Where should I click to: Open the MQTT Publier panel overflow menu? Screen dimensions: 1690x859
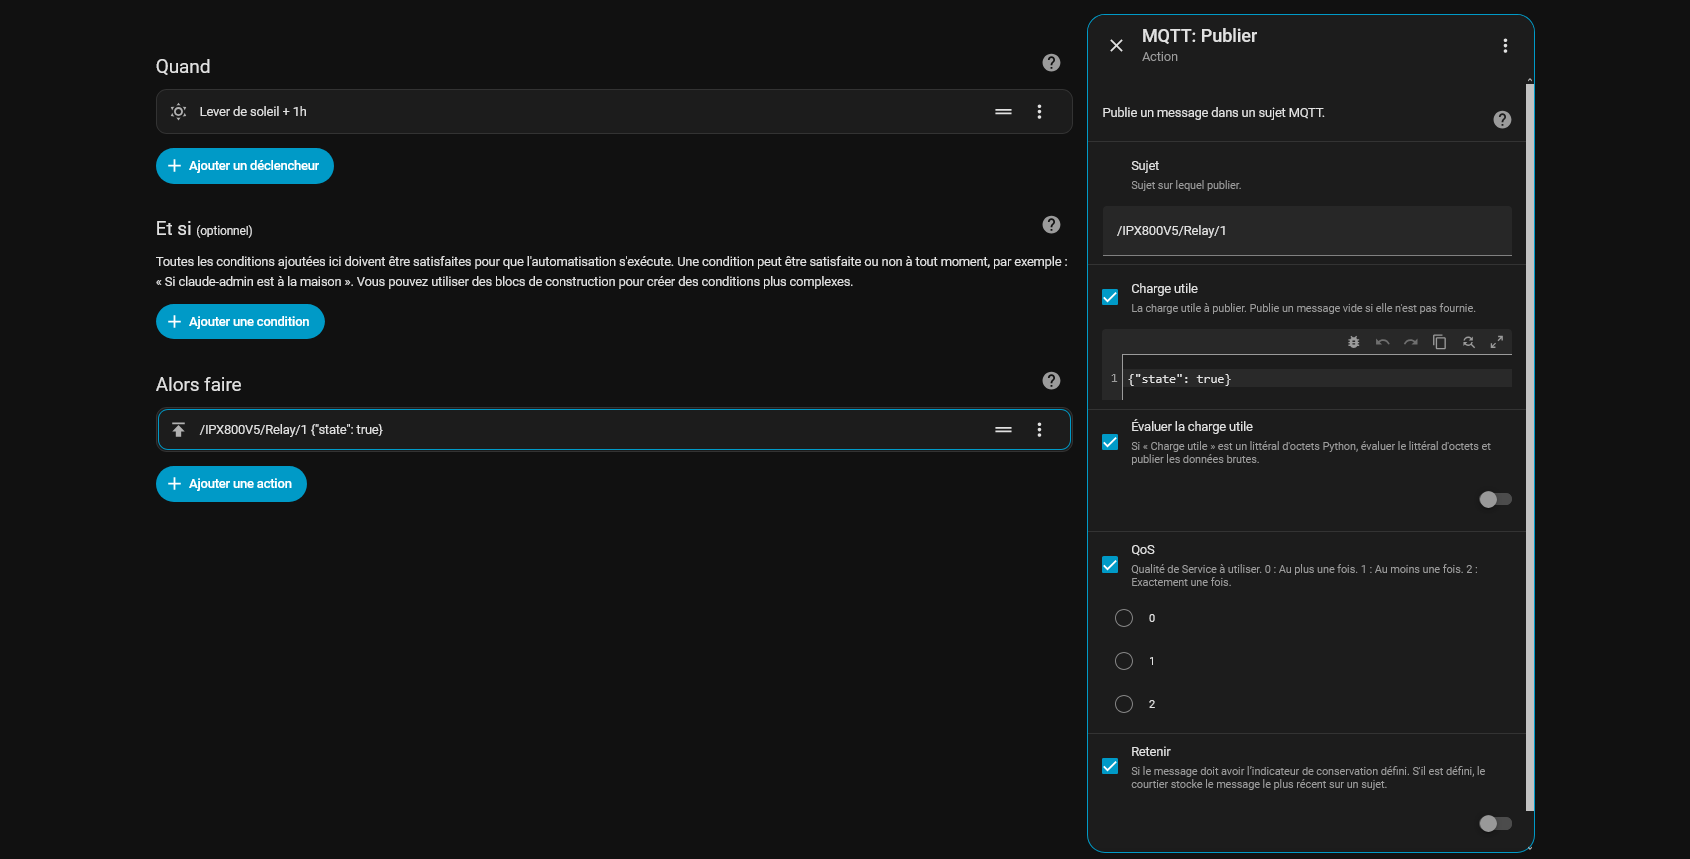tap(1505, 46)
